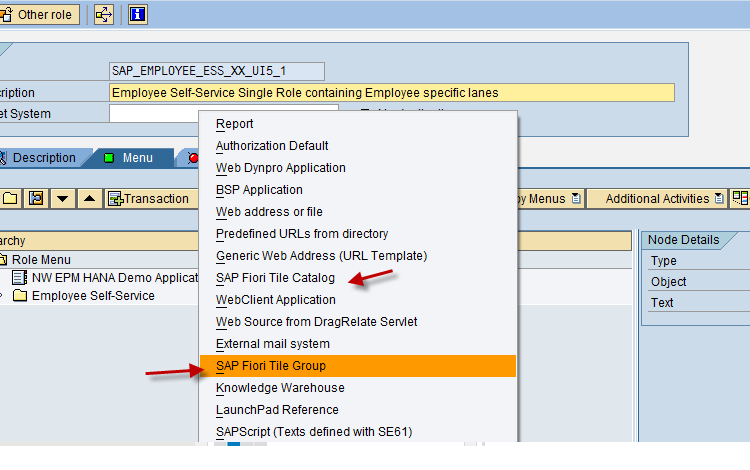Choose BSP Application entry
This screenshot has width=750, height=470.
click(x=358, y=190)
